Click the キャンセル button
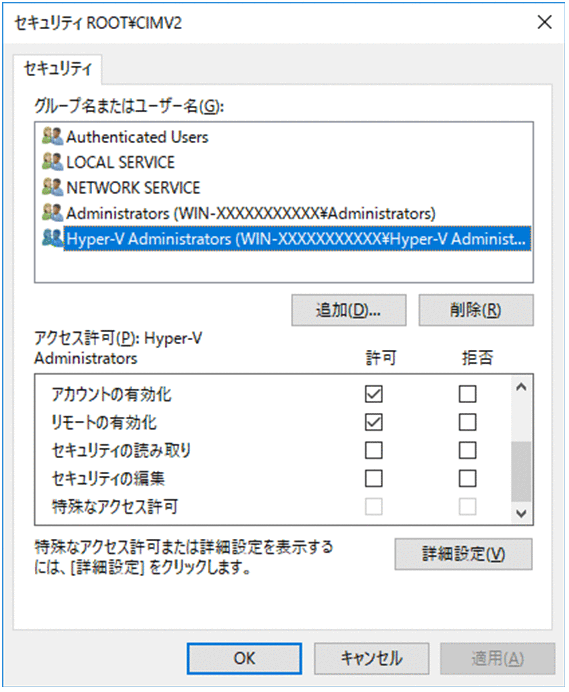The image size is (569, 692). click(x=371, y=658)
